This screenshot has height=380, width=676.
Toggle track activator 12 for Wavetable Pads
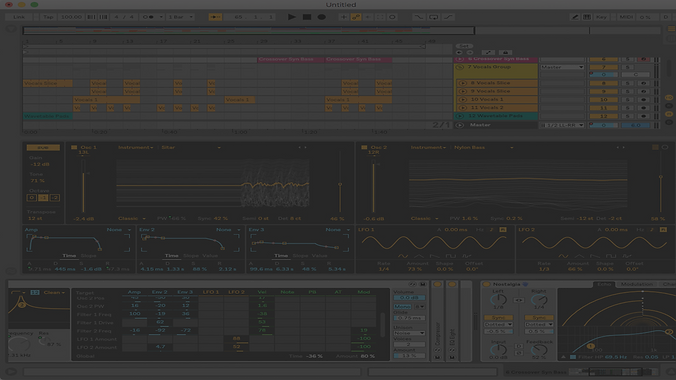click(604, 116)
